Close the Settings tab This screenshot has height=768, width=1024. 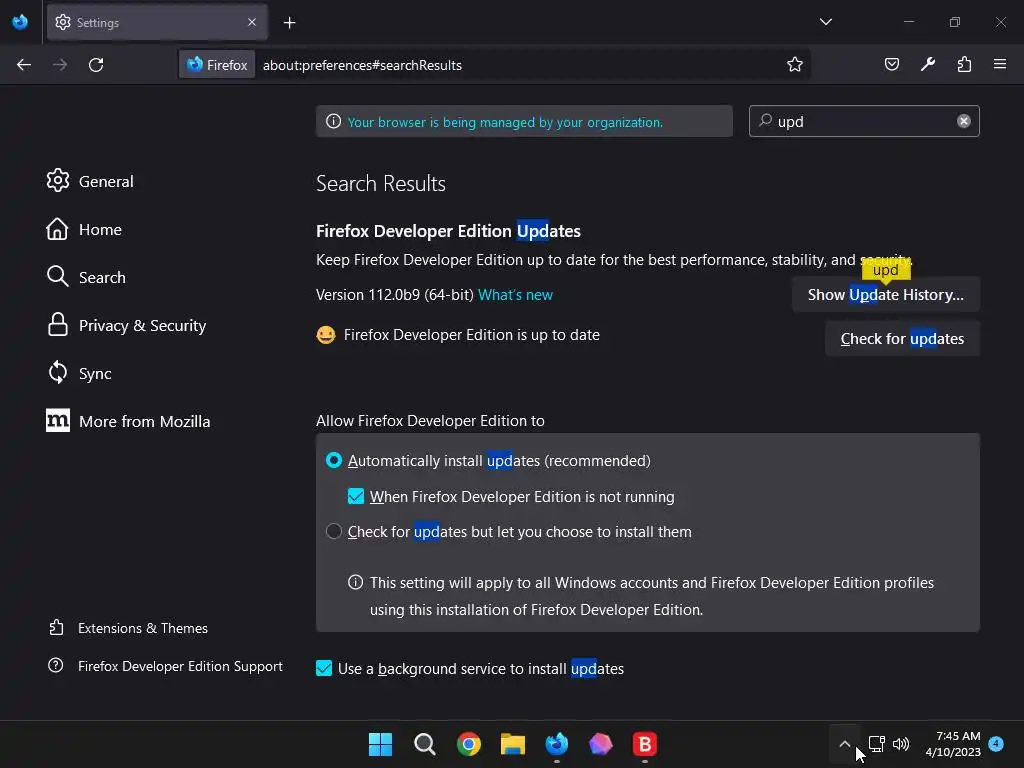[252, 22]
